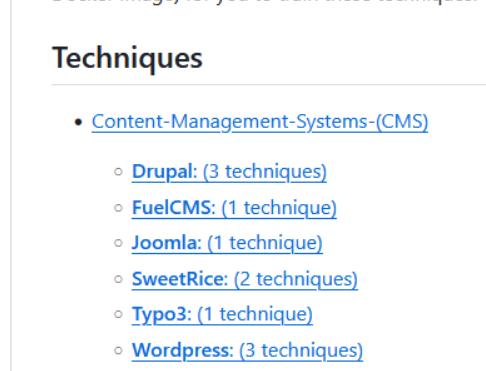The image size is (486, 371).
Task: Click the hollow bullet beside SweetRice
Action: pos(118,279)
